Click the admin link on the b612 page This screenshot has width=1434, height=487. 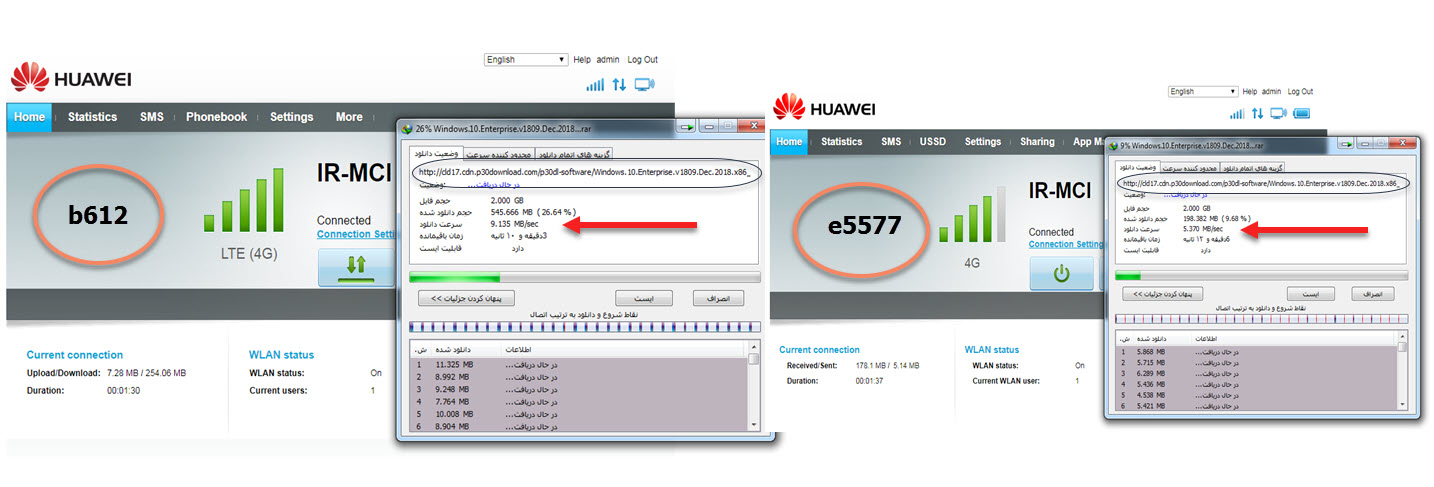point(608,60)
